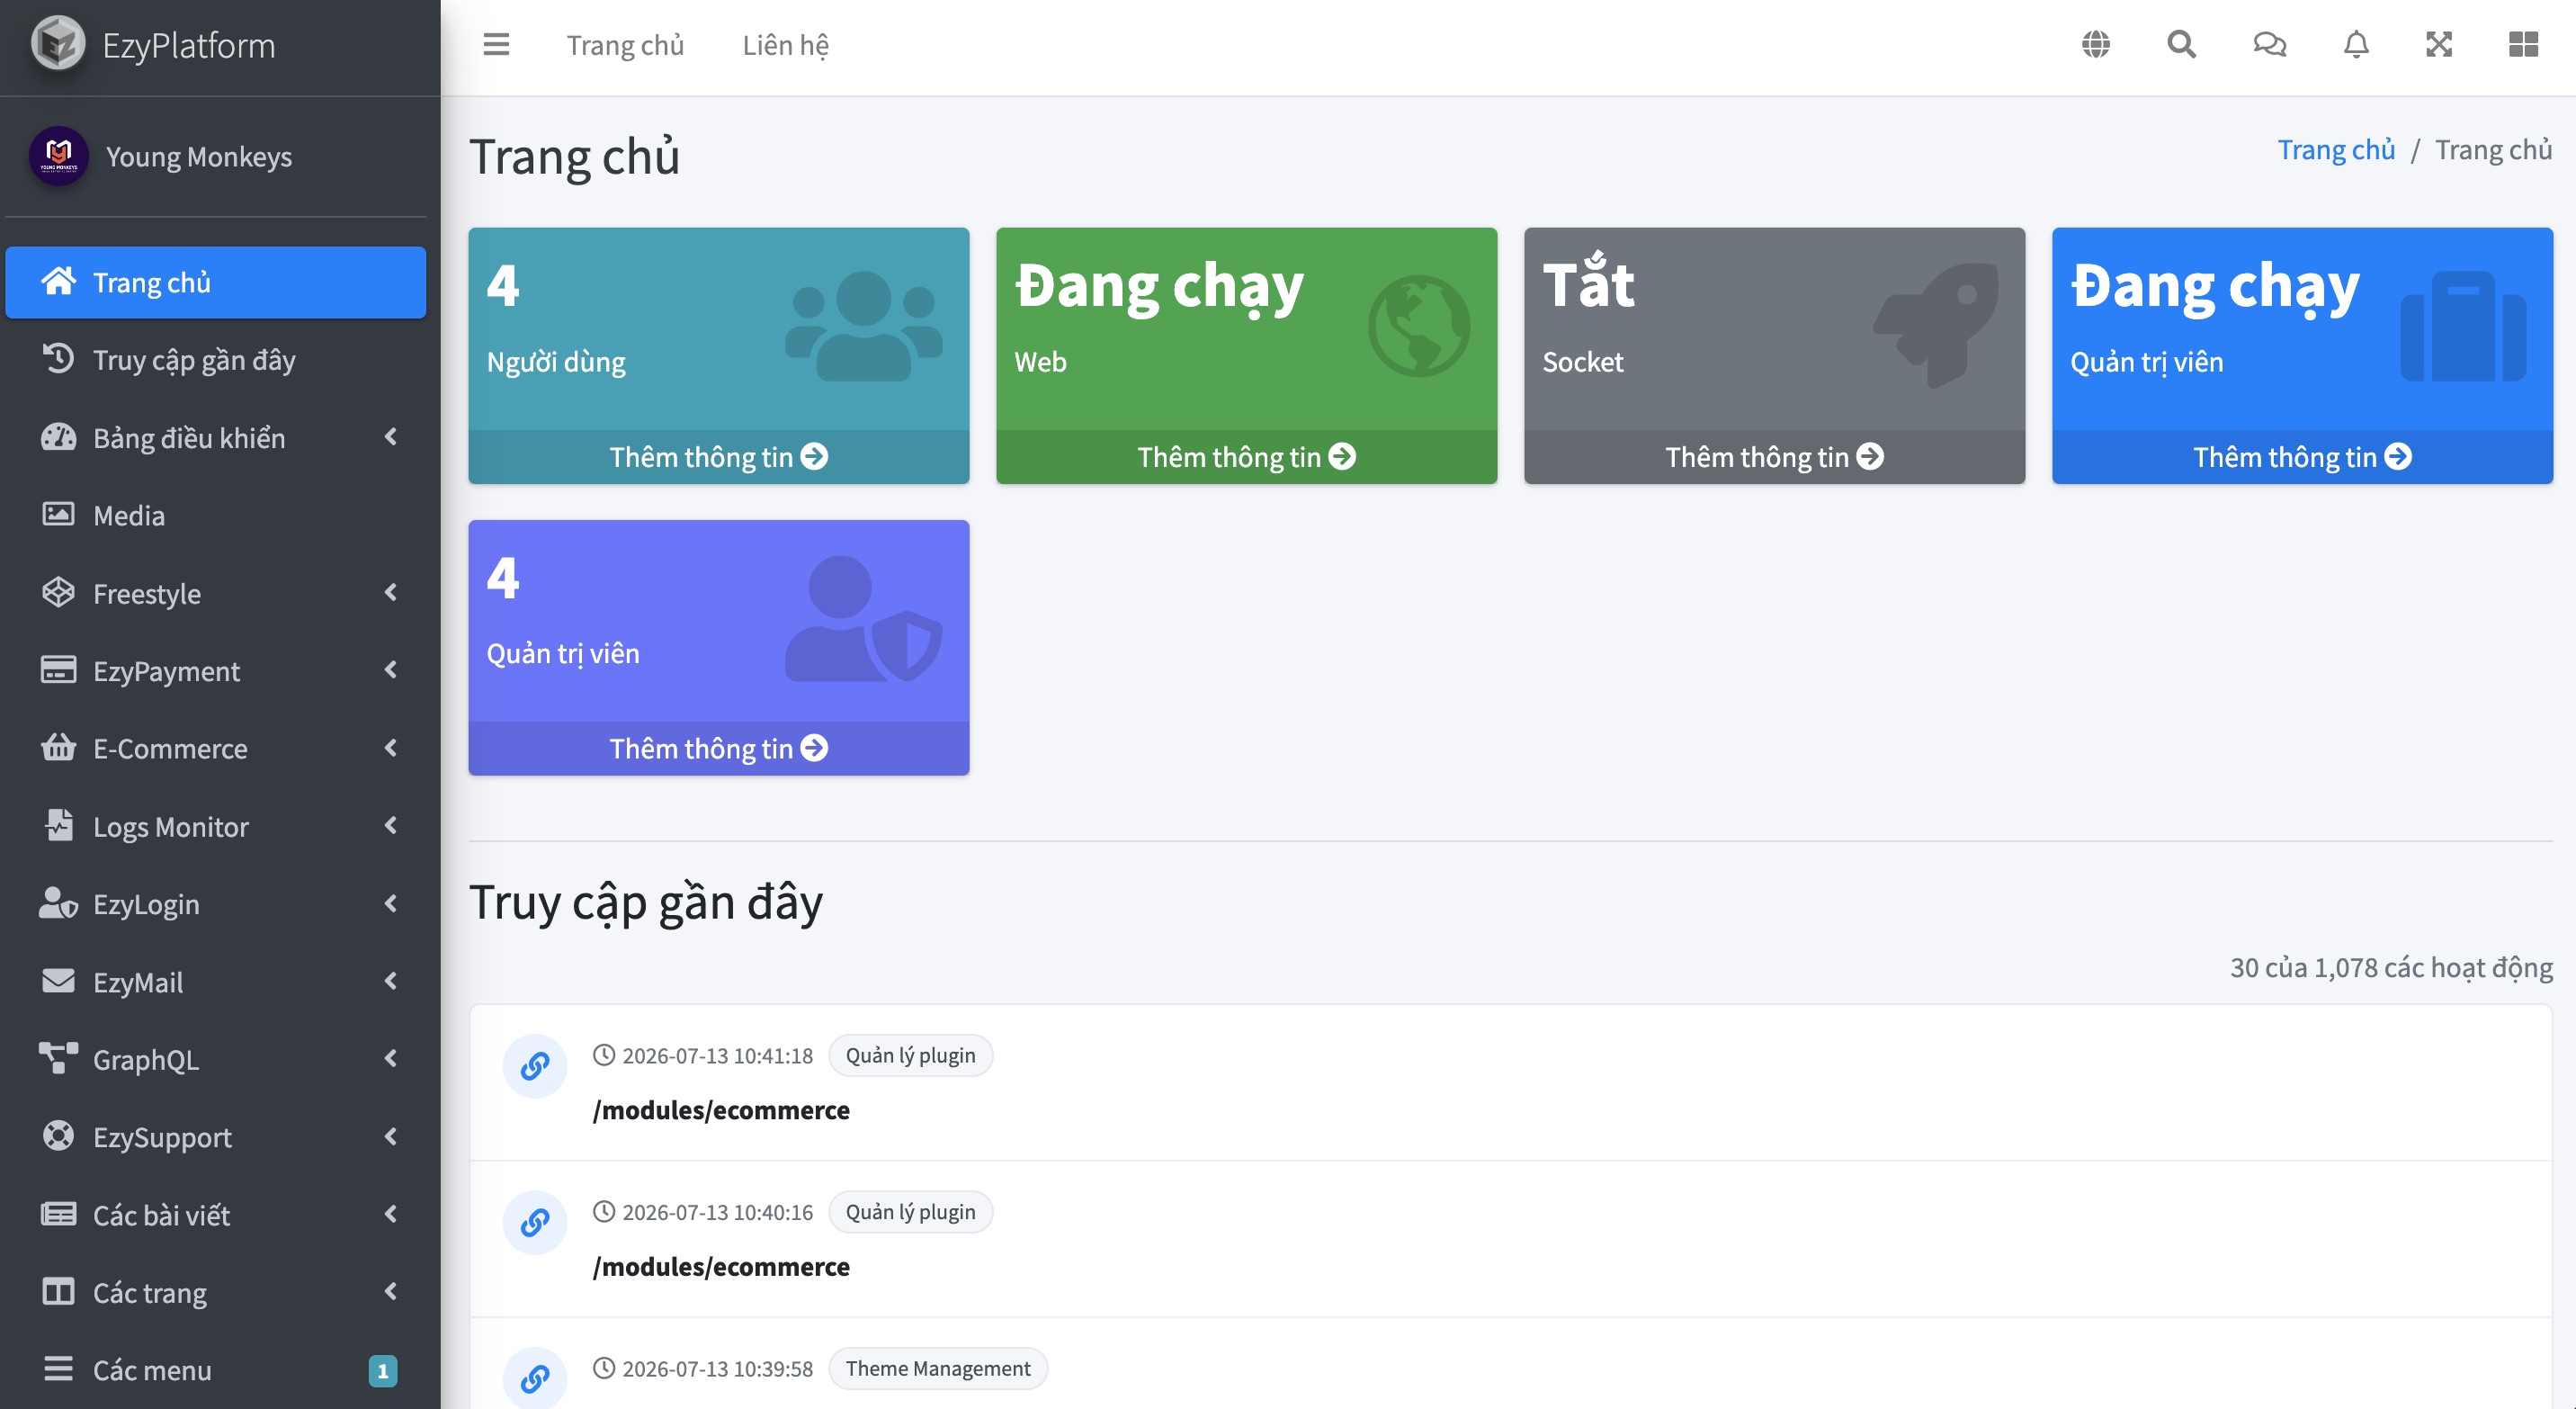The width and height of the screenshot is (2576, 1409).
Task: Click the EzyPlatform brand name
Action: point(189,45)
